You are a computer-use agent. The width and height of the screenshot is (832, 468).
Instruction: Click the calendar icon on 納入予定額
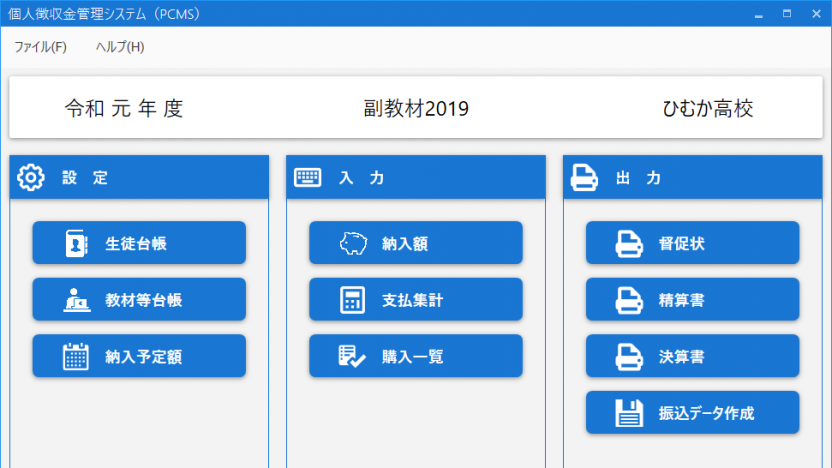coord(76,357)
